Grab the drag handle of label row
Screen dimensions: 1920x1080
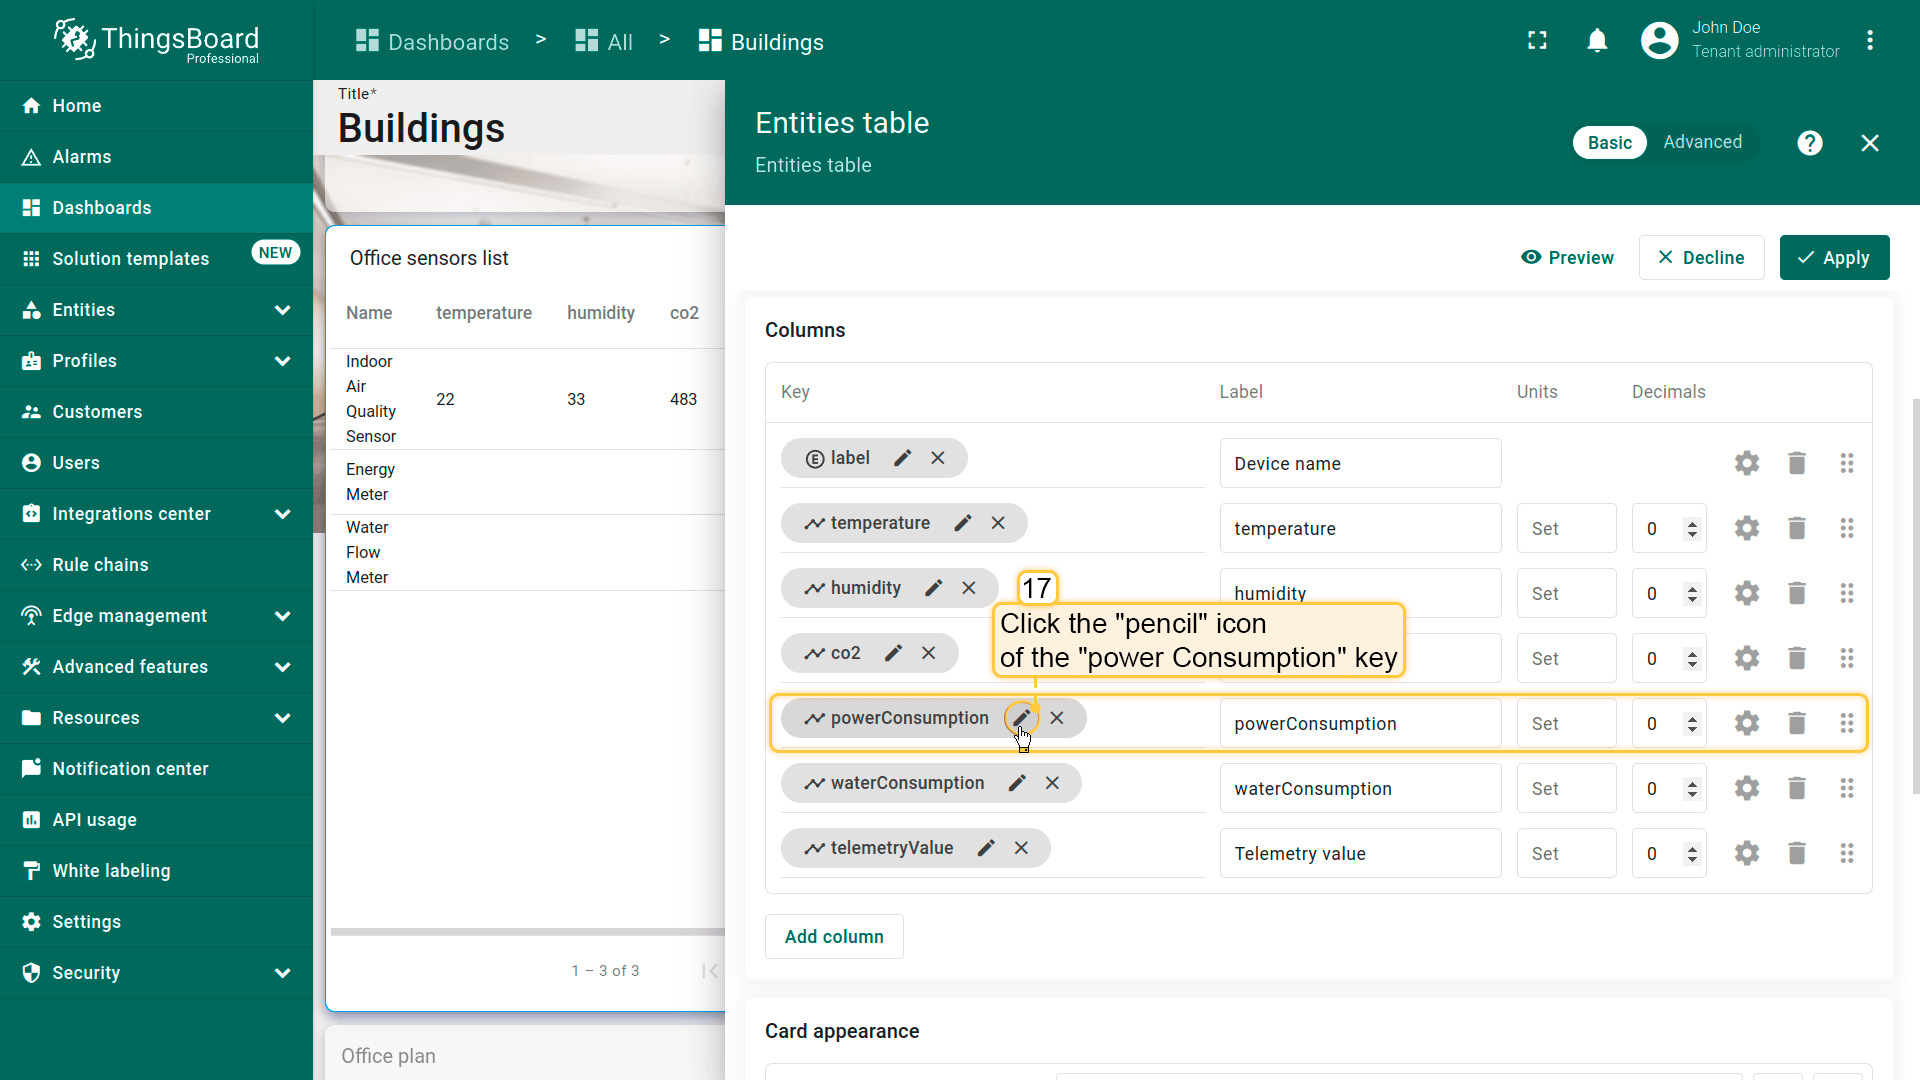(1846, 463)
